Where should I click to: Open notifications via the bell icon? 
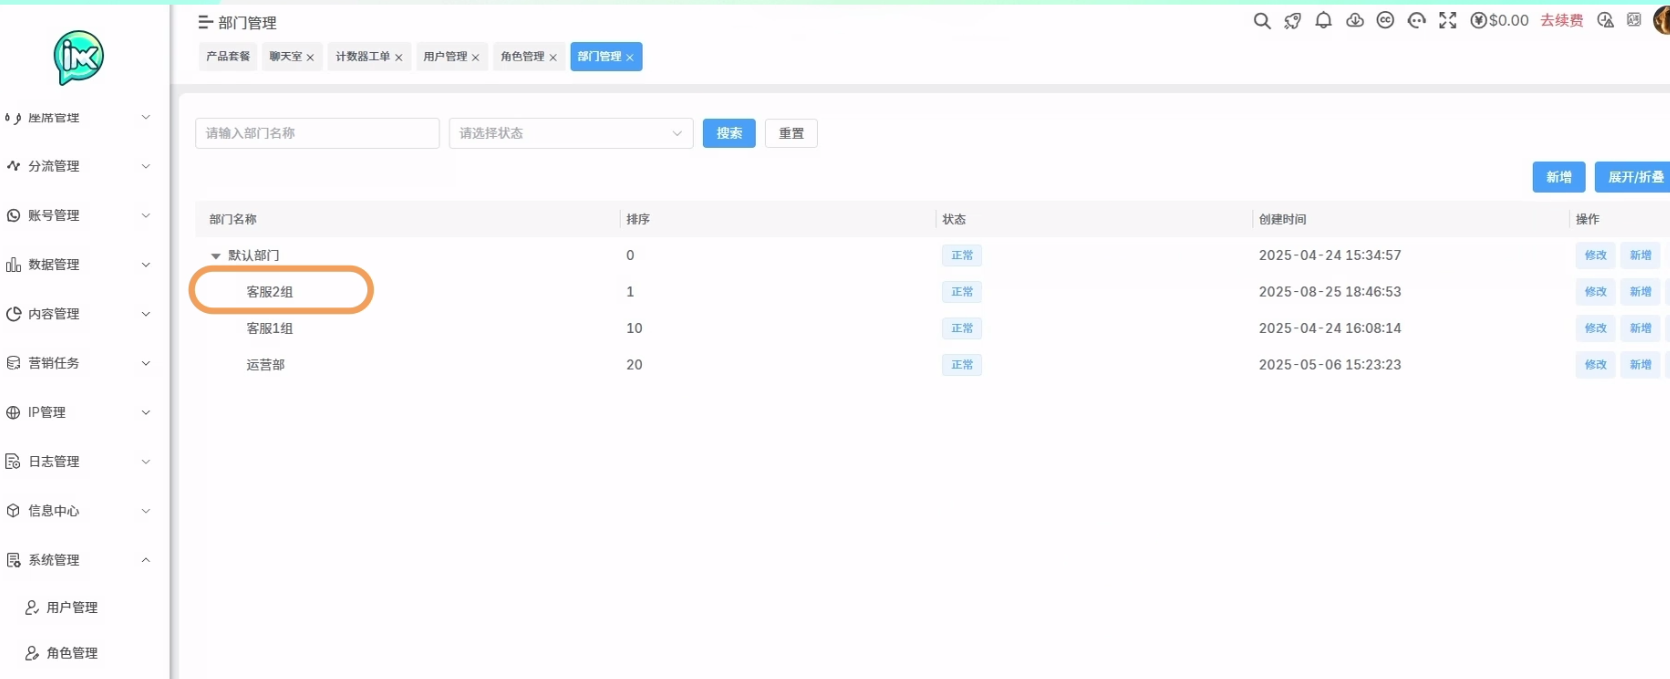click(1323, 21)
